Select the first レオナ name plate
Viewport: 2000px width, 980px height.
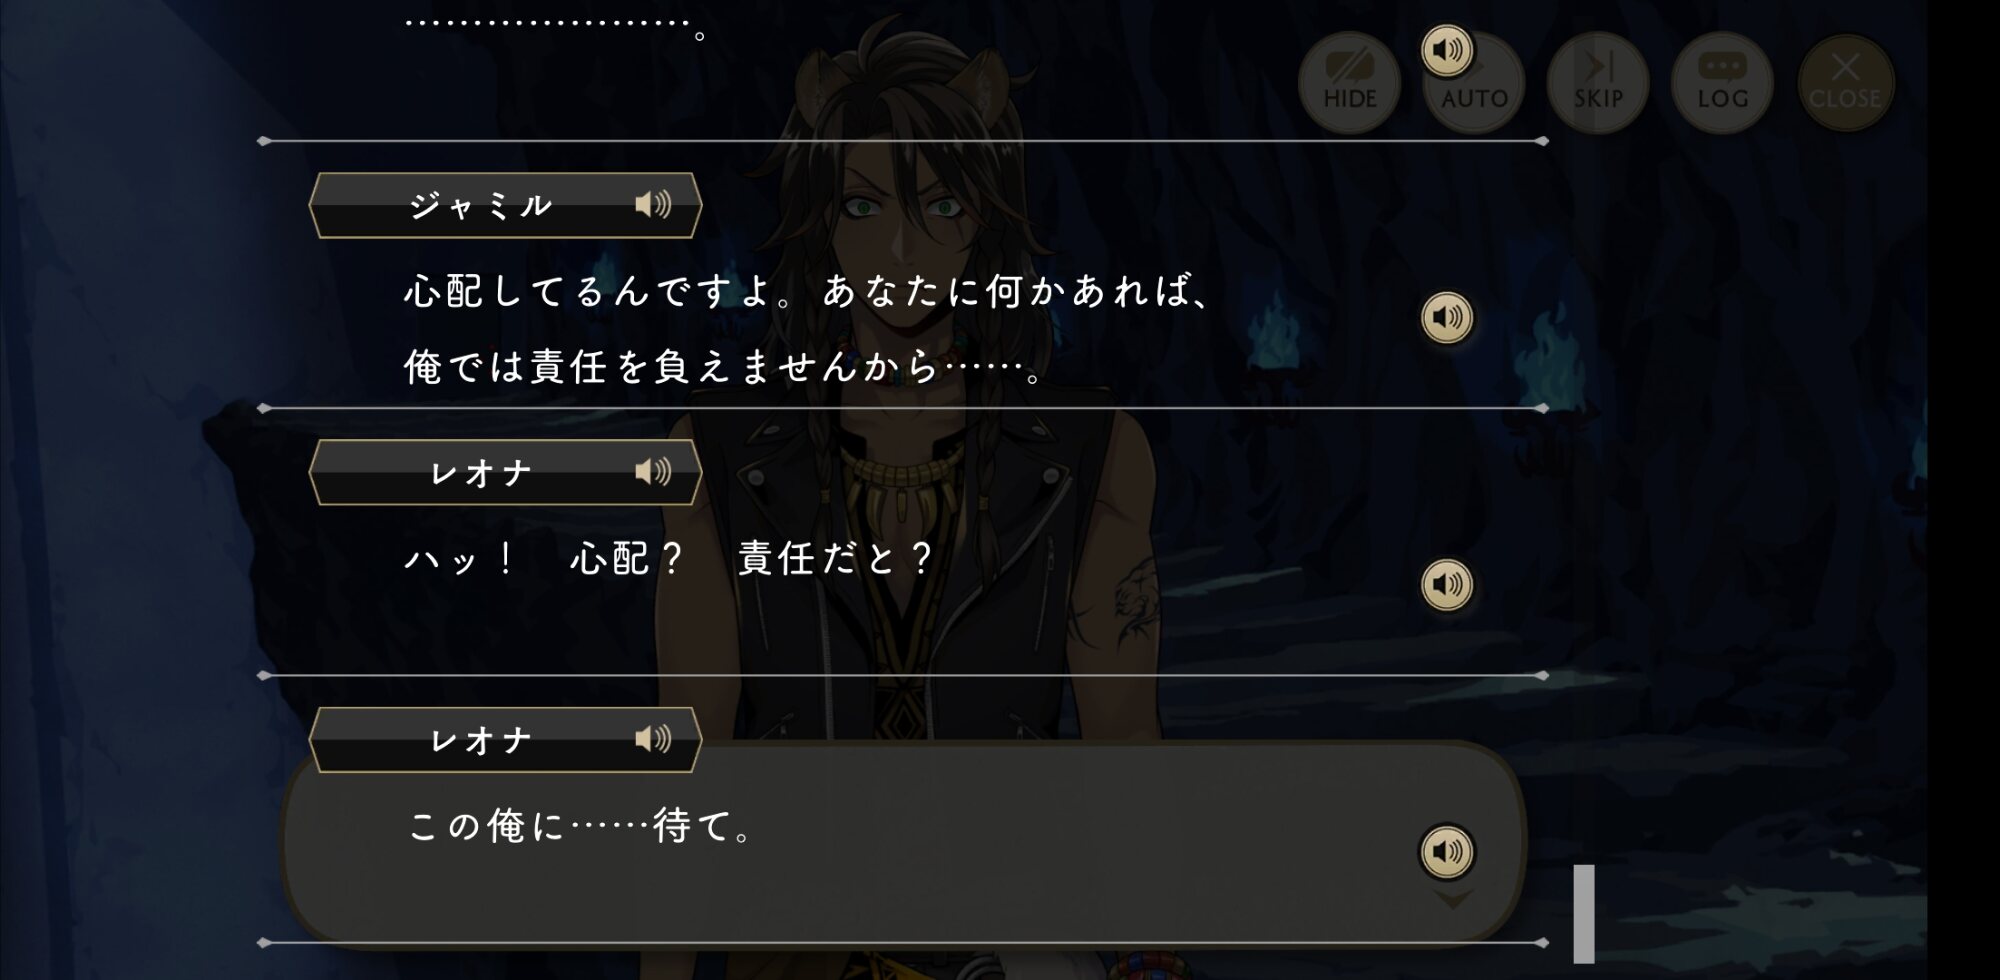[505, 472]
